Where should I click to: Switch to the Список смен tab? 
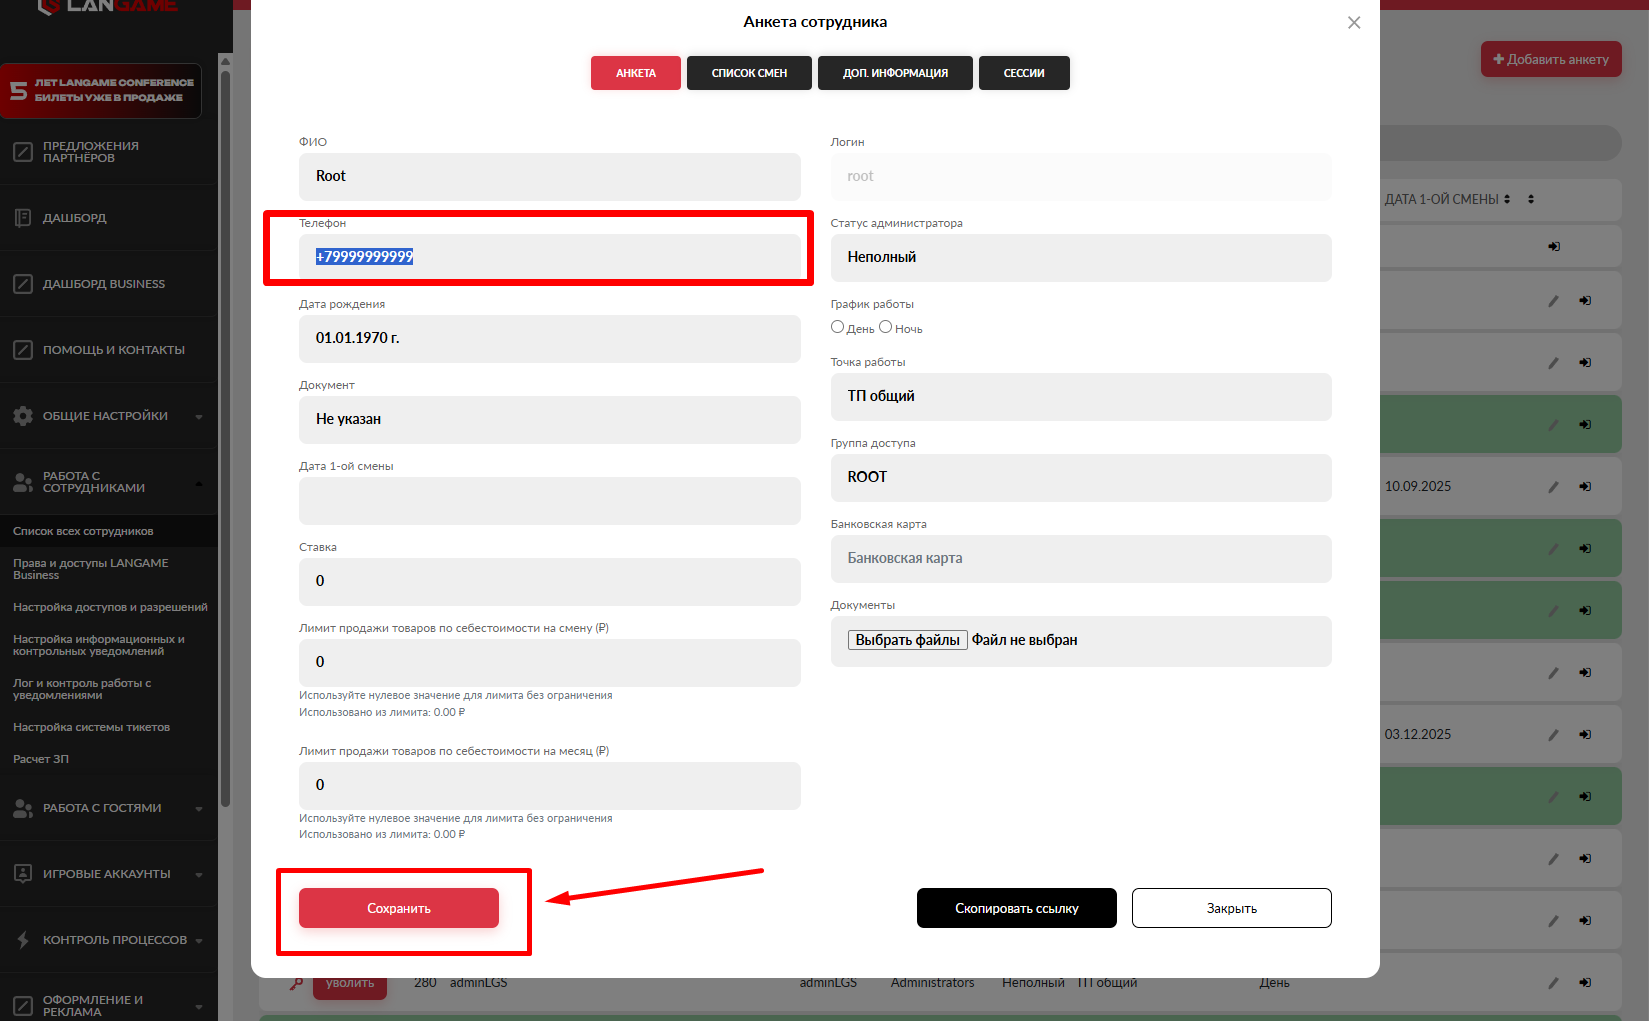[749, 73]
